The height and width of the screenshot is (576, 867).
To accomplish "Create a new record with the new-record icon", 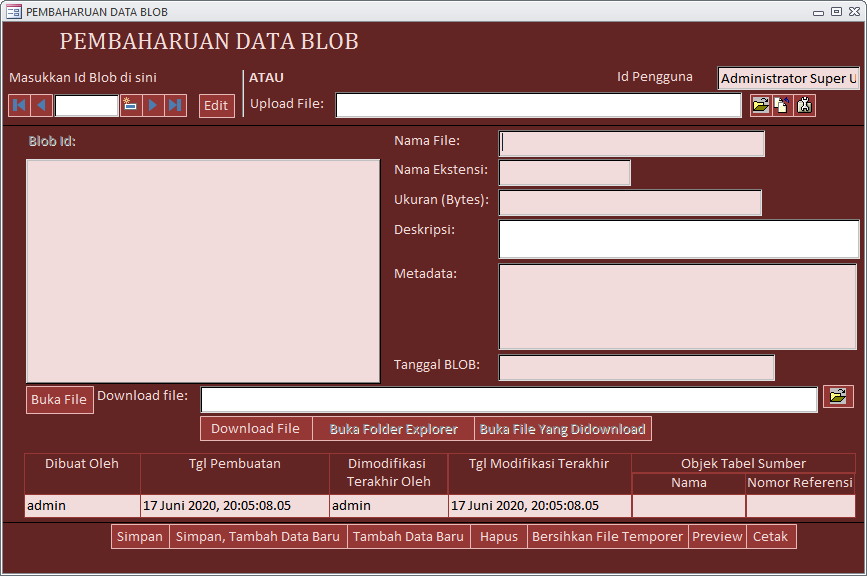I will pyautogui.click(x=130, y=105).
